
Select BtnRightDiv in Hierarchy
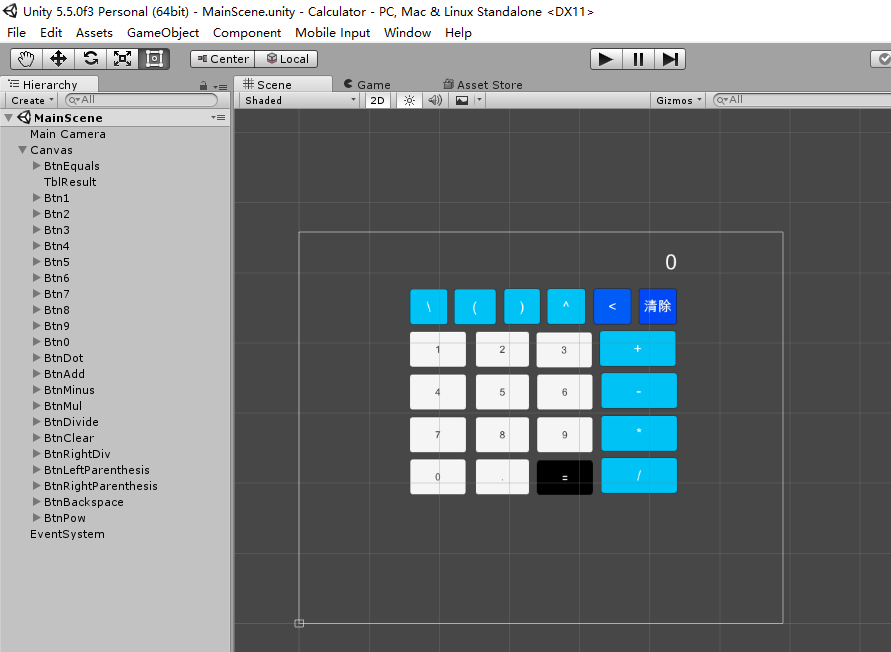[x=77, y=454]
